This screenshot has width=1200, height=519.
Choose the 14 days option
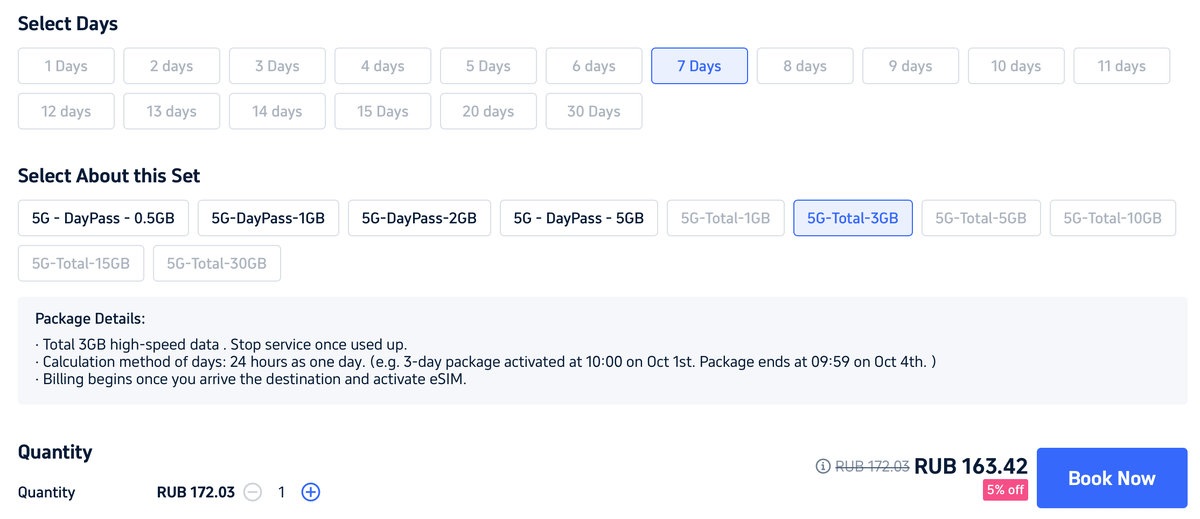pos(277,112)
